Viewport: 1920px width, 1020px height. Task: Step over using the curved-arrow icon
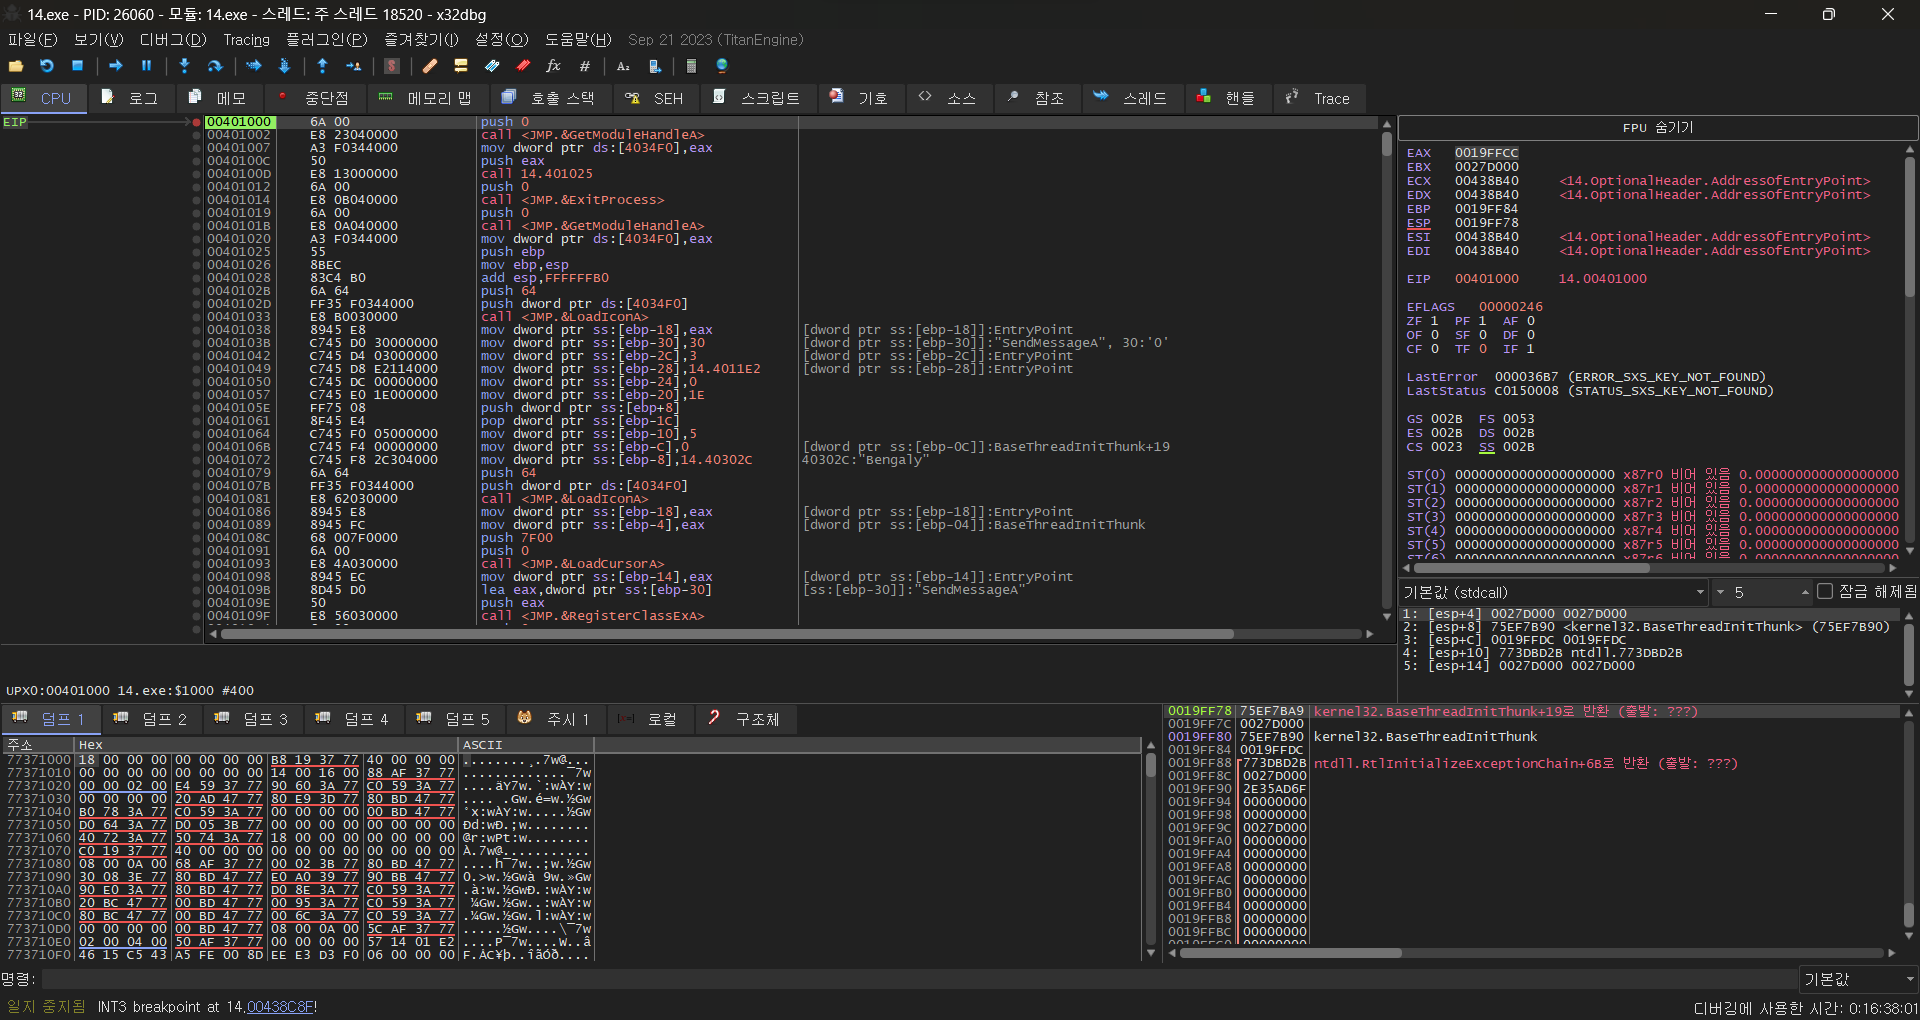(215, 66)
